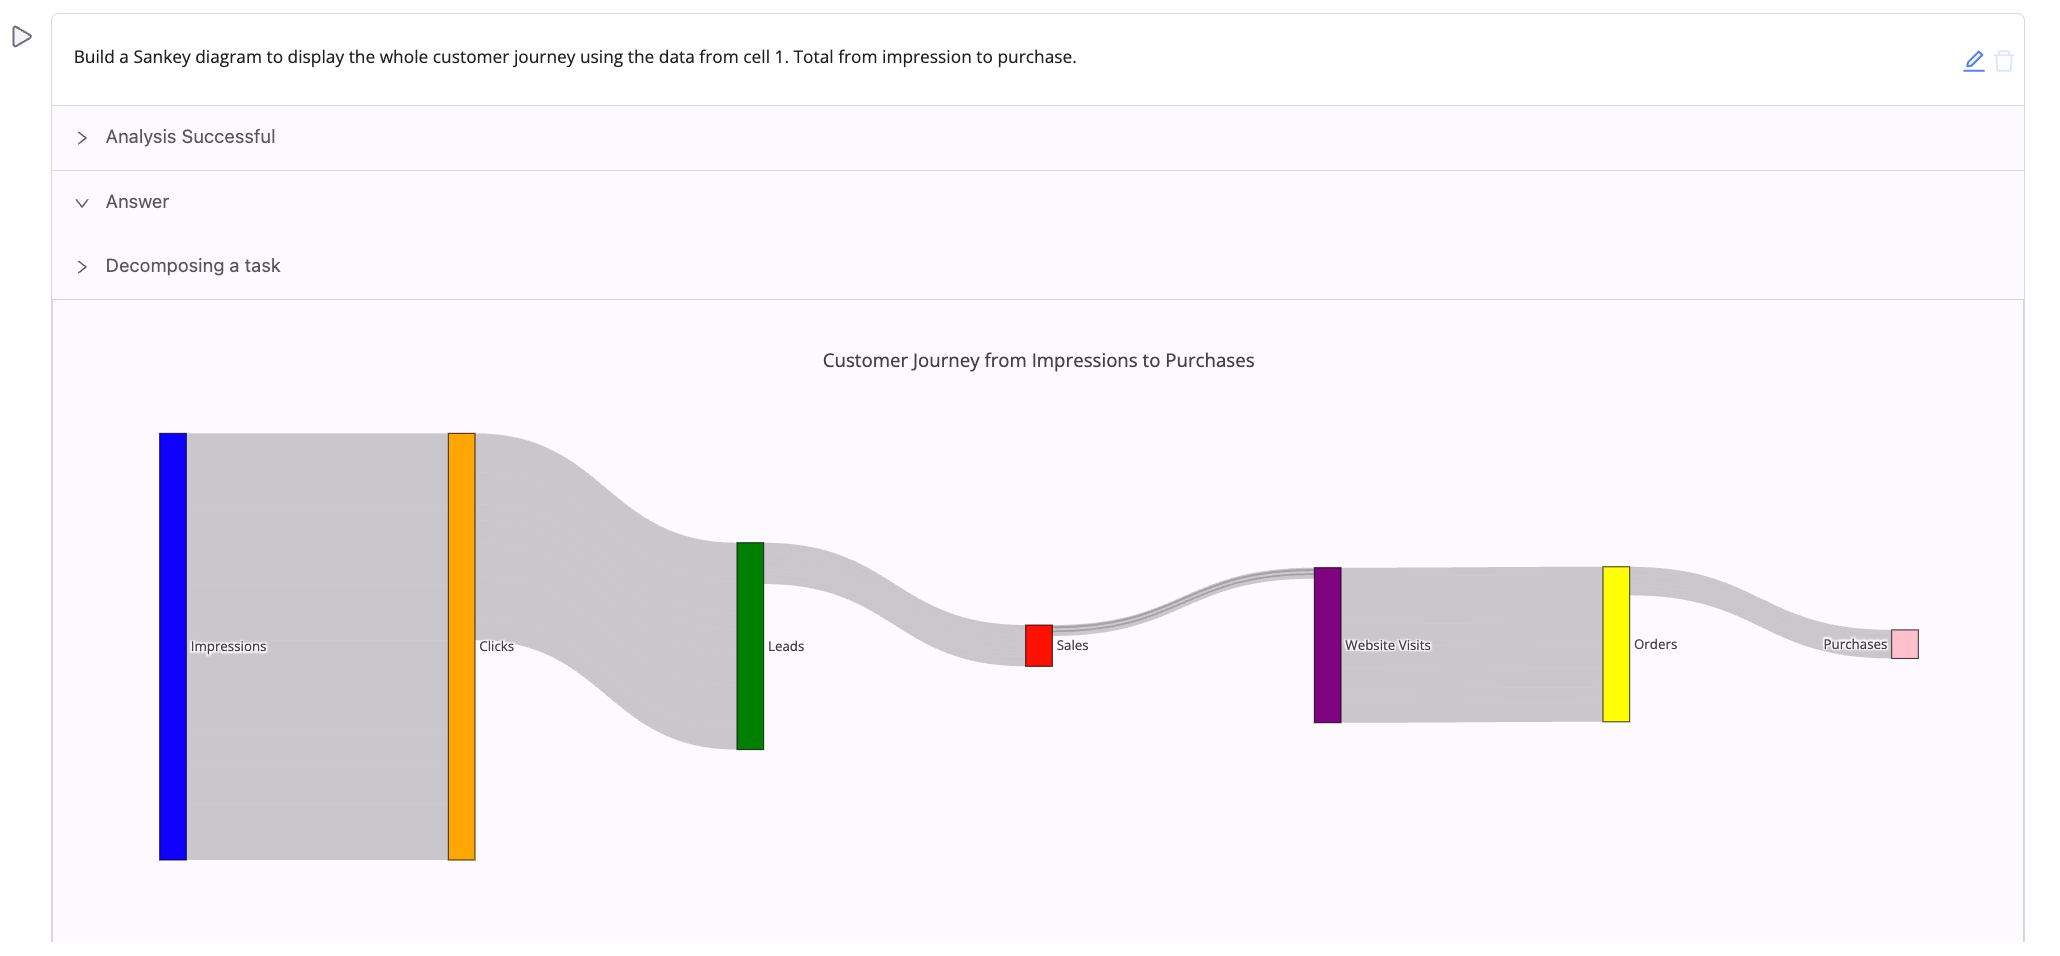Click the red Sales node
Viewport: 2060px width, 956px height.
coord(1038,646)
